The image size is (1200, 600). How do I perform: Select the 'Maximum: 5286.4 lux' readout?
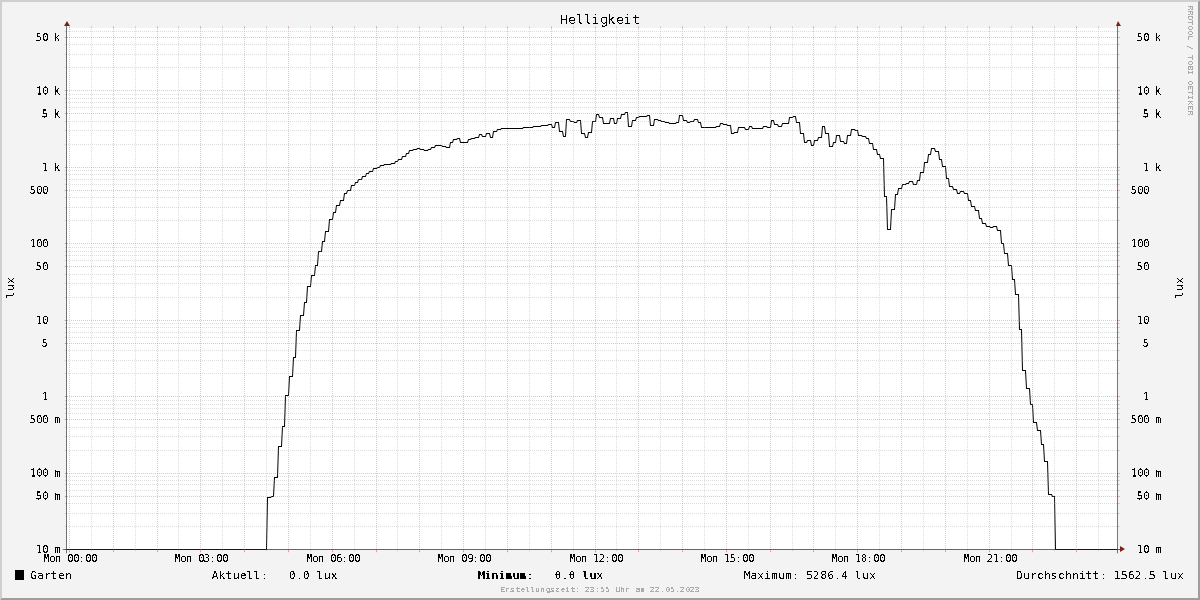pos(809,576)
